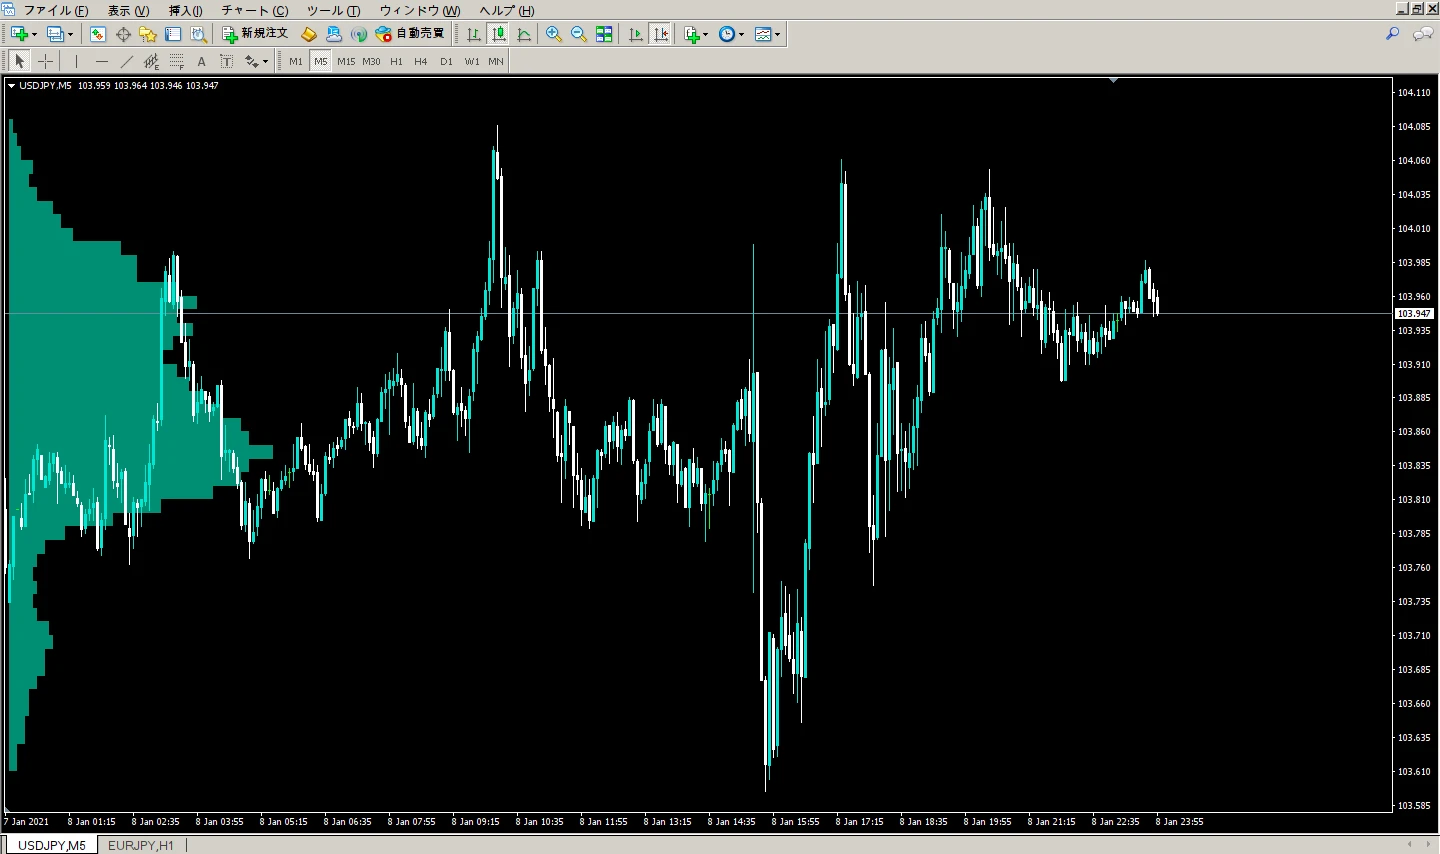
Task: Open the Data Window crosshair icon
Action: pyautogui.click(x=123, y=34)
